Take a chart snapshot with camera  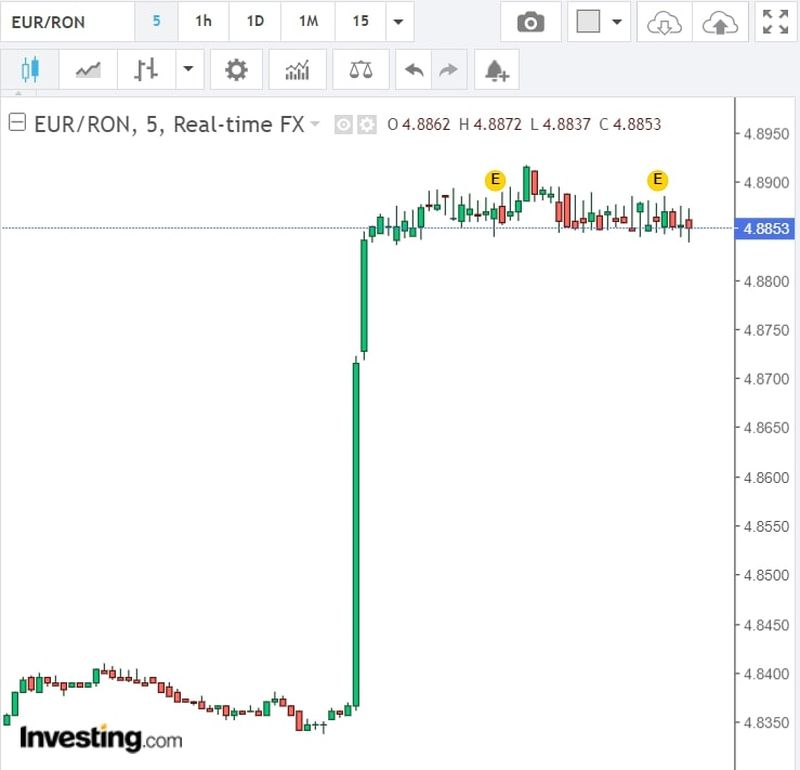[530, 22]
